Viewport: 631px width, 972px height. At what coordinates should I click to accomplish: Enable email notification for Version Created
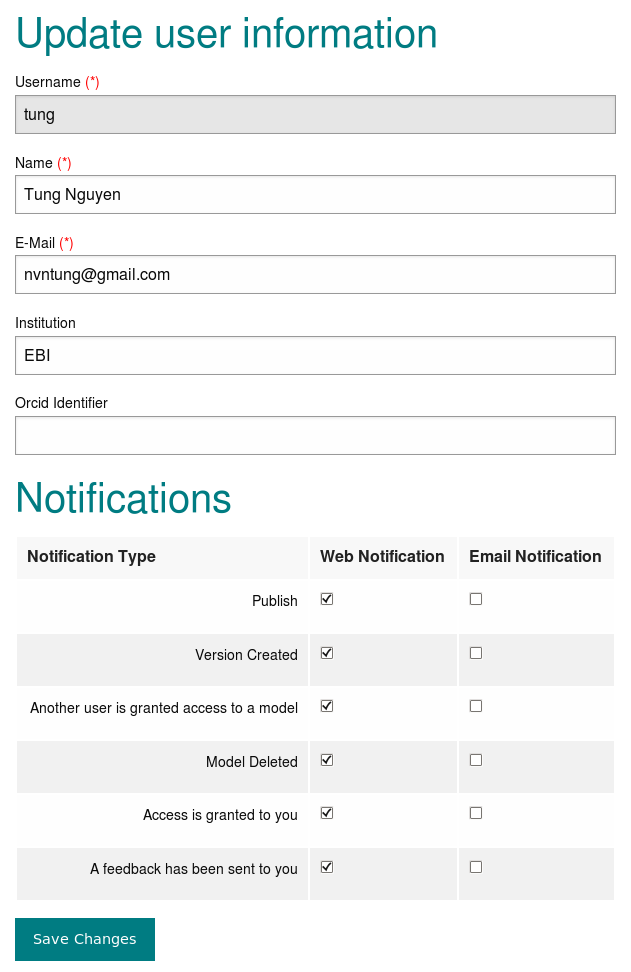click(475, 652)
